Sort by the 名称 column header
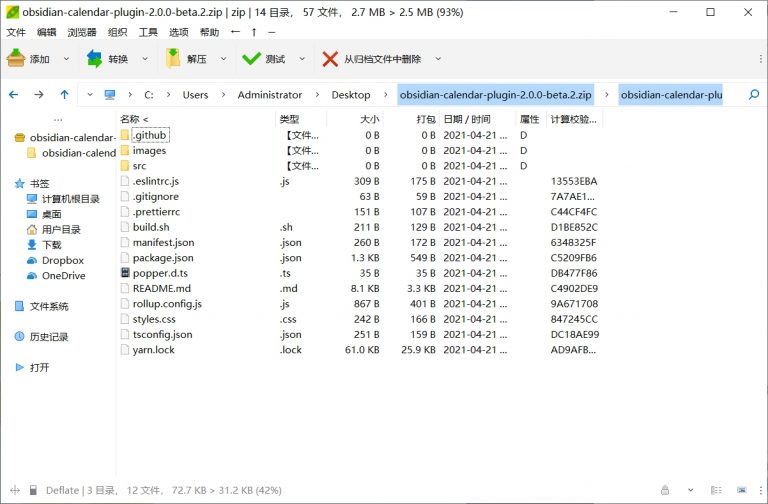 (134, 119)
